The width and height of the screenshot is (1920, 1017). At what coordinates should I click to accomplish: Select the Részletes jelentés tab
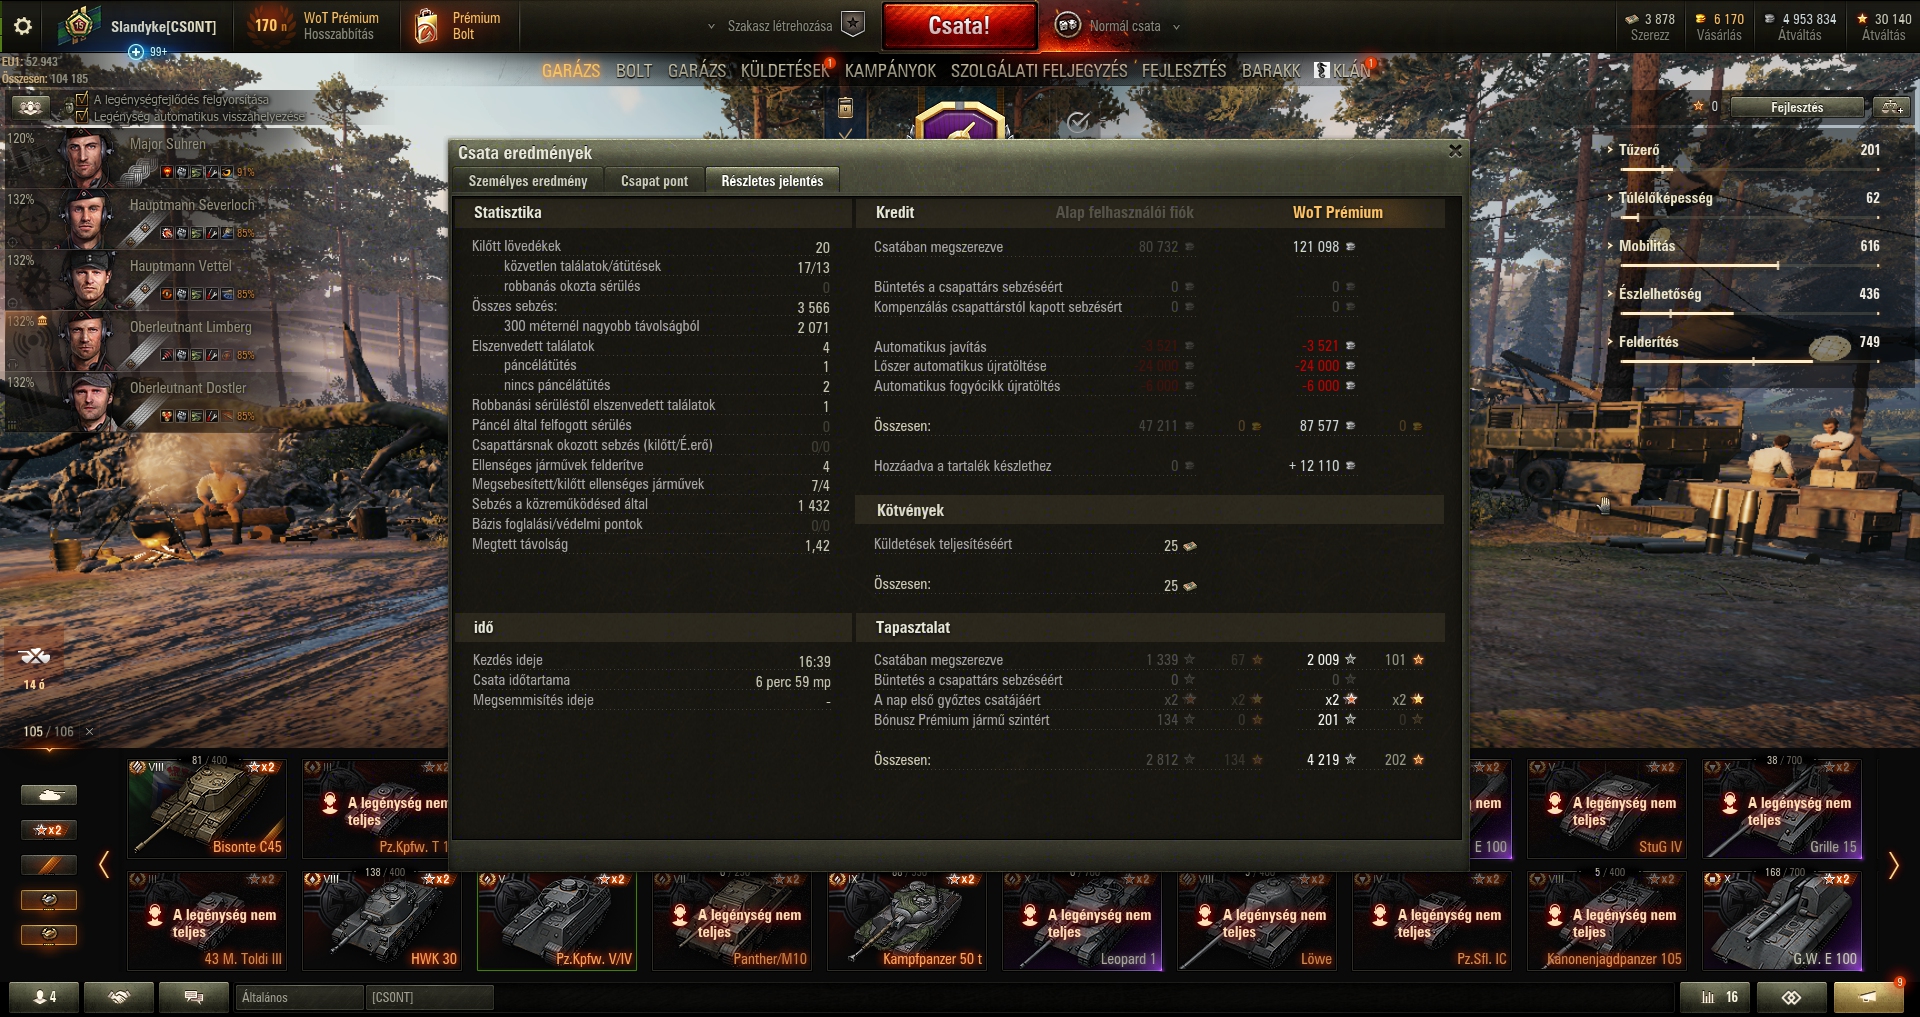[772, 181]
